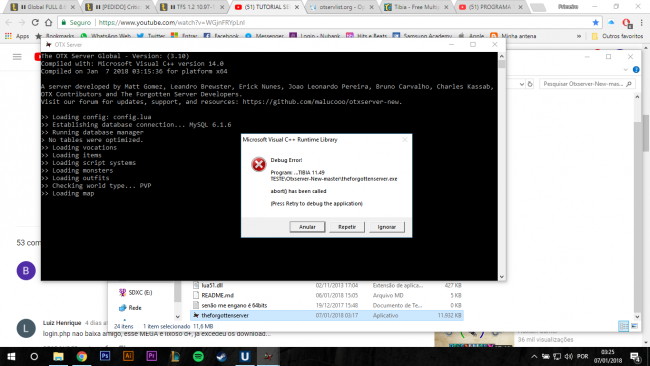
Task: Click the volume speaker tray icon
Action: pos(568,356)
